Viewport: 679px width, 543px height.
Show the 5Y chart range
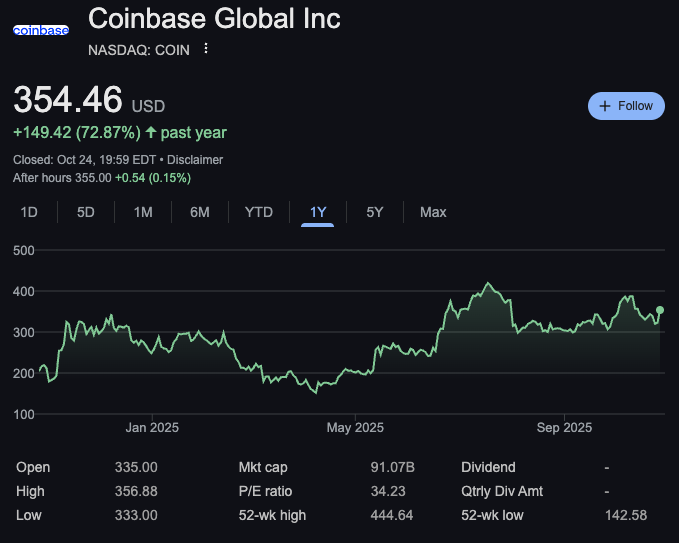point(374,212)
